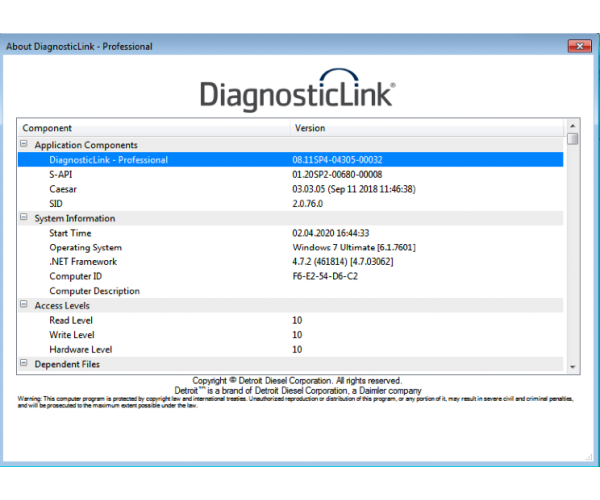
Task: Select the Caesar component row
Action: (290, 189)
